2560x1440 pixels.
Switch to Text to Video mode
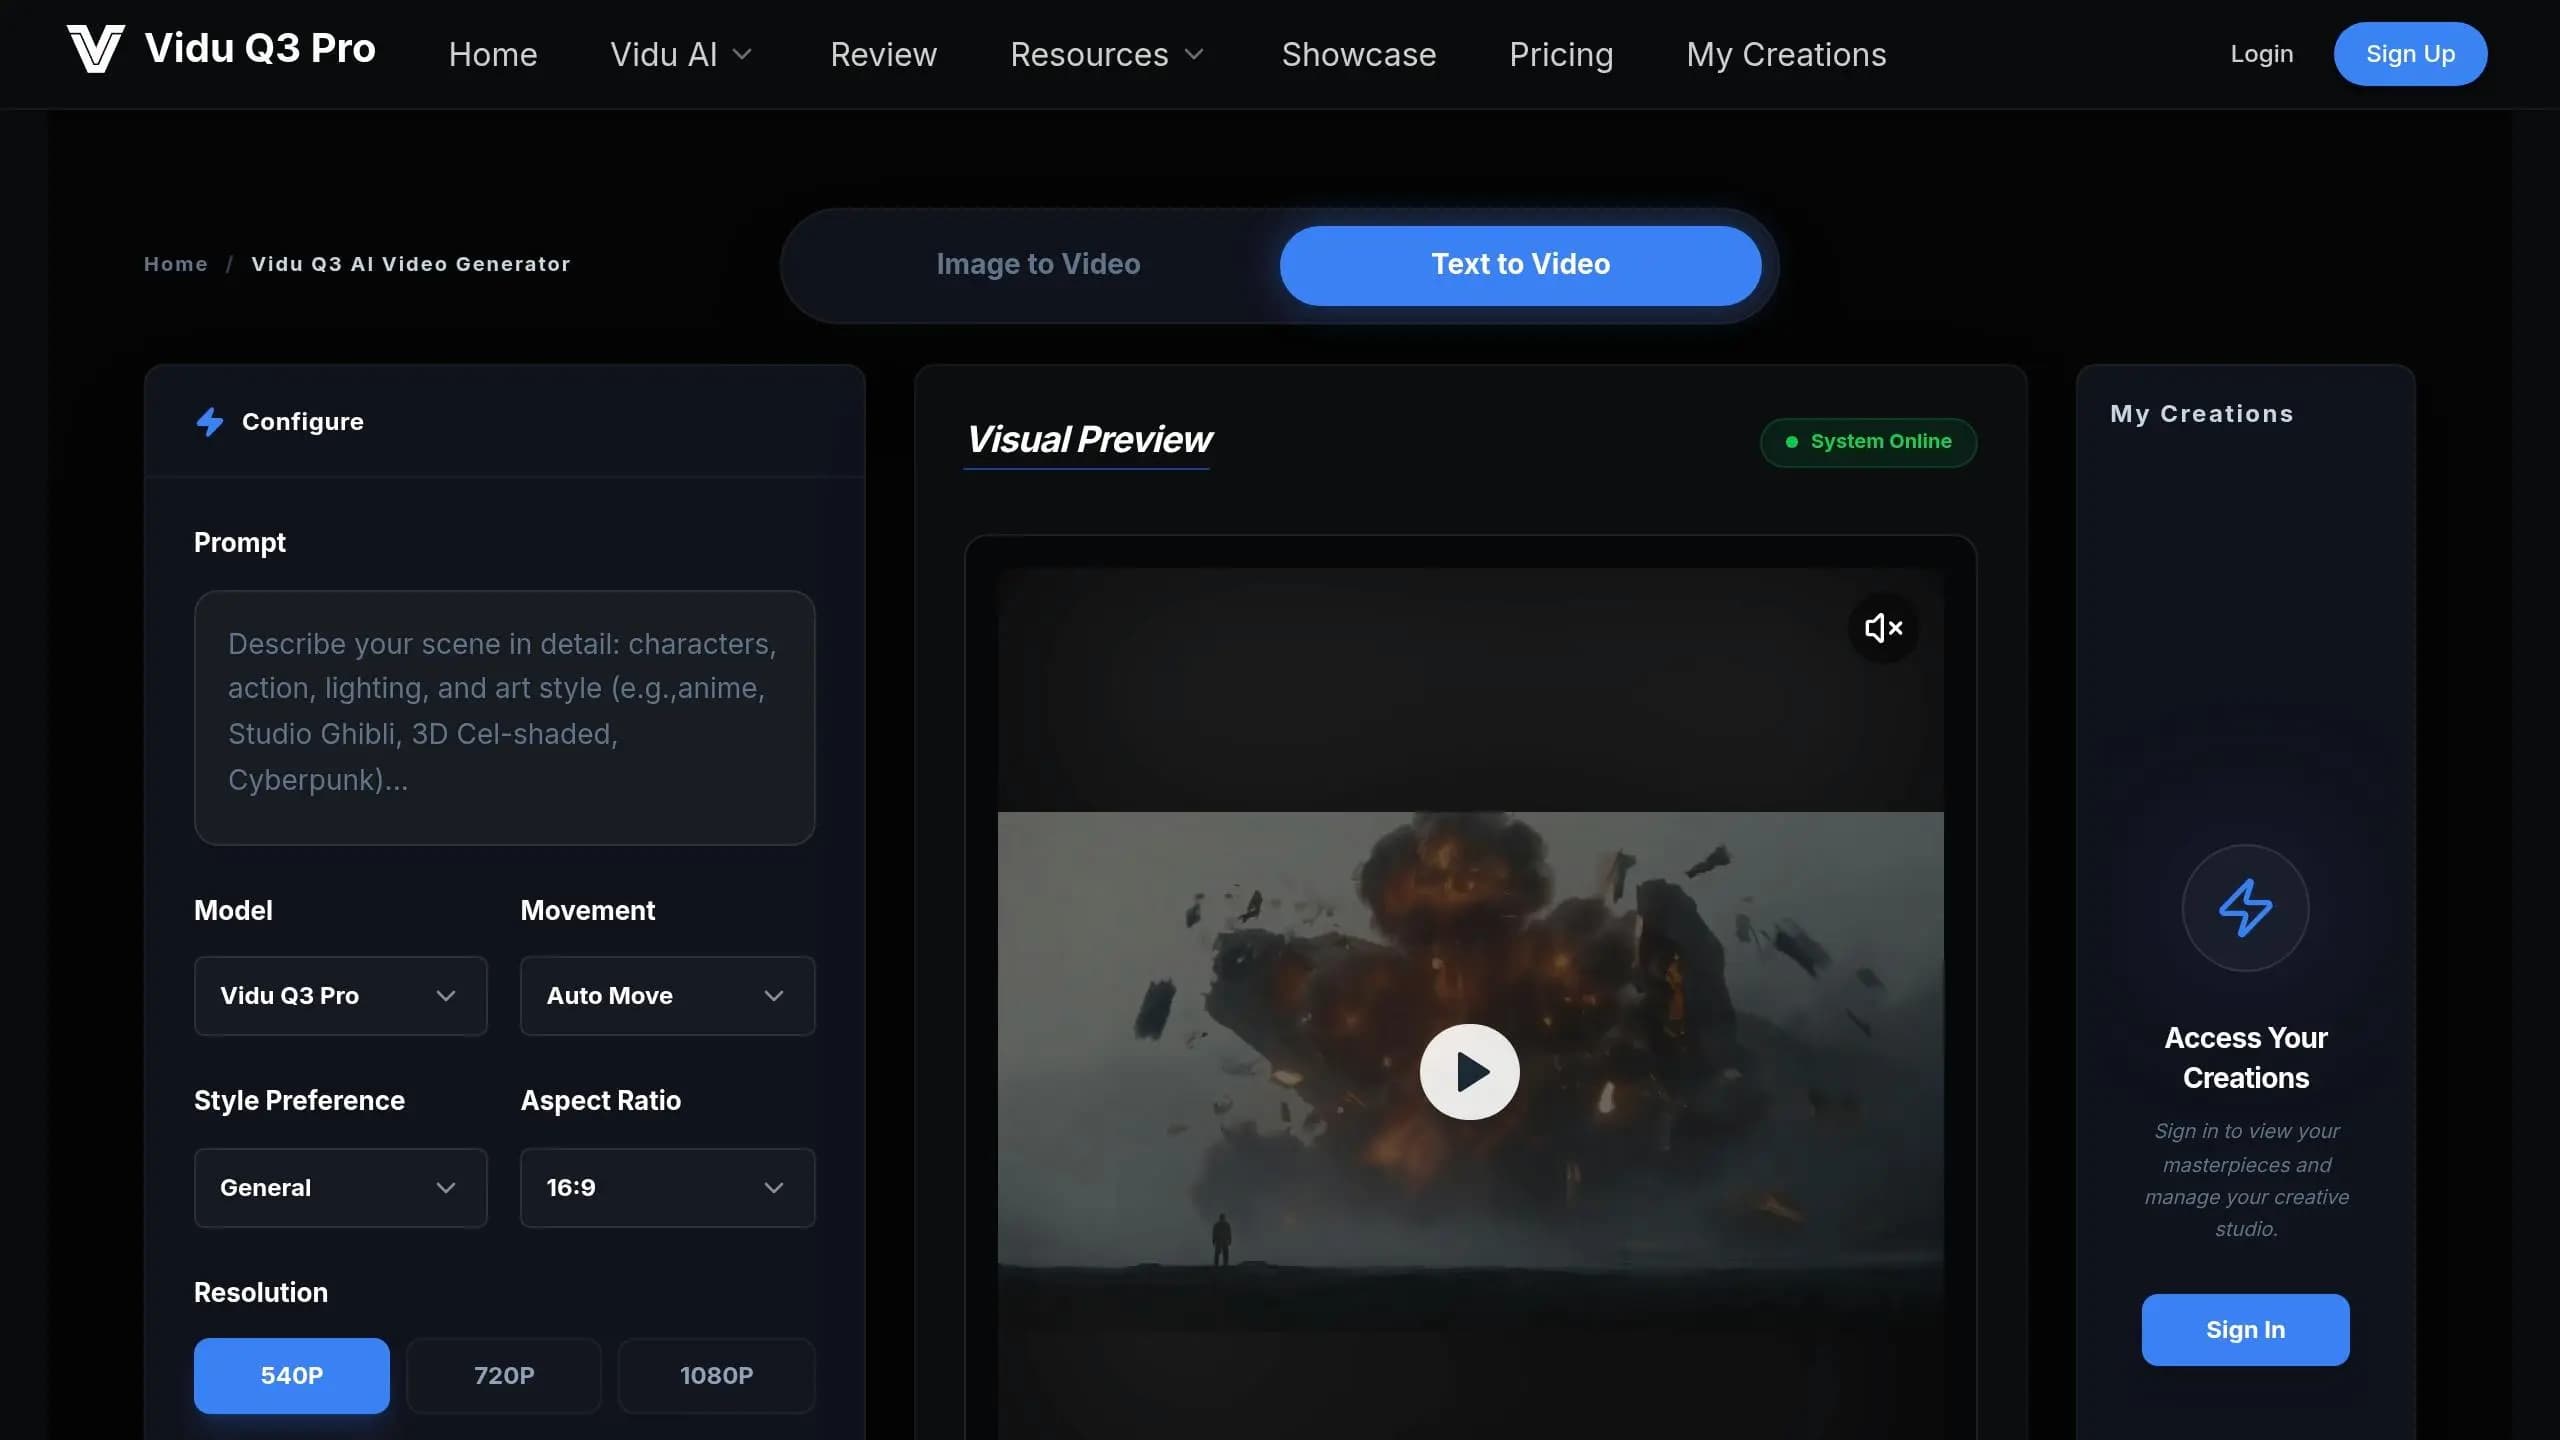[x=1520, y=265]
